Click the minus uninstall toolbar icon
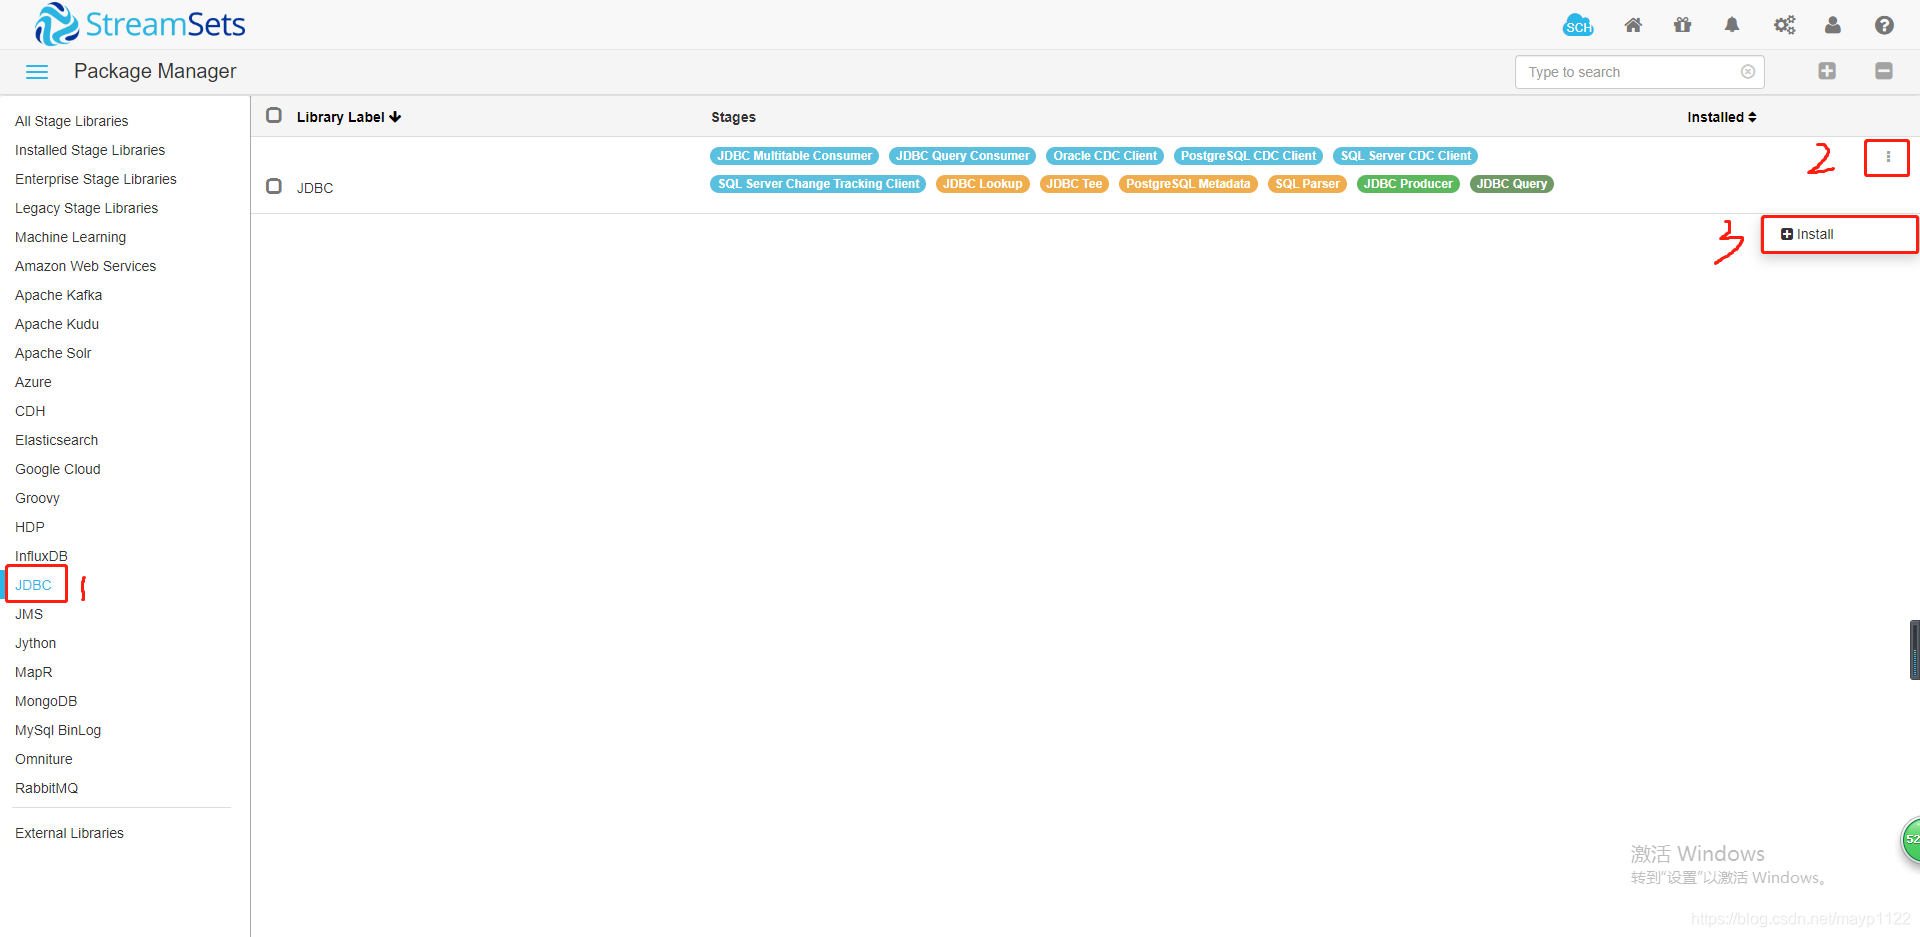1920x937 pixels. tap(1884, 71)
